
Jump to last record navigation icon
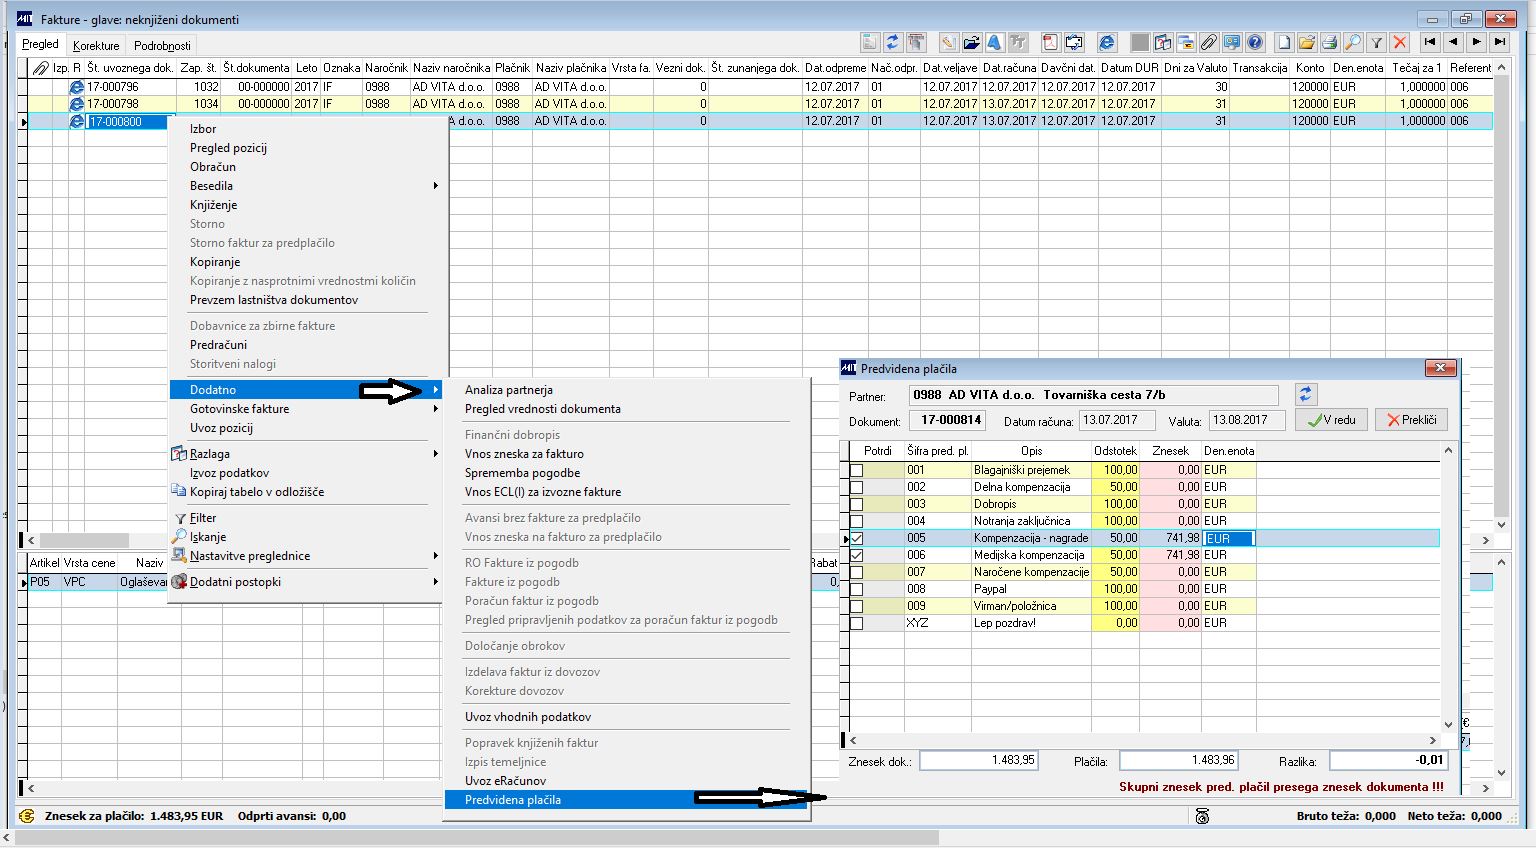[x=1499, y=42]
